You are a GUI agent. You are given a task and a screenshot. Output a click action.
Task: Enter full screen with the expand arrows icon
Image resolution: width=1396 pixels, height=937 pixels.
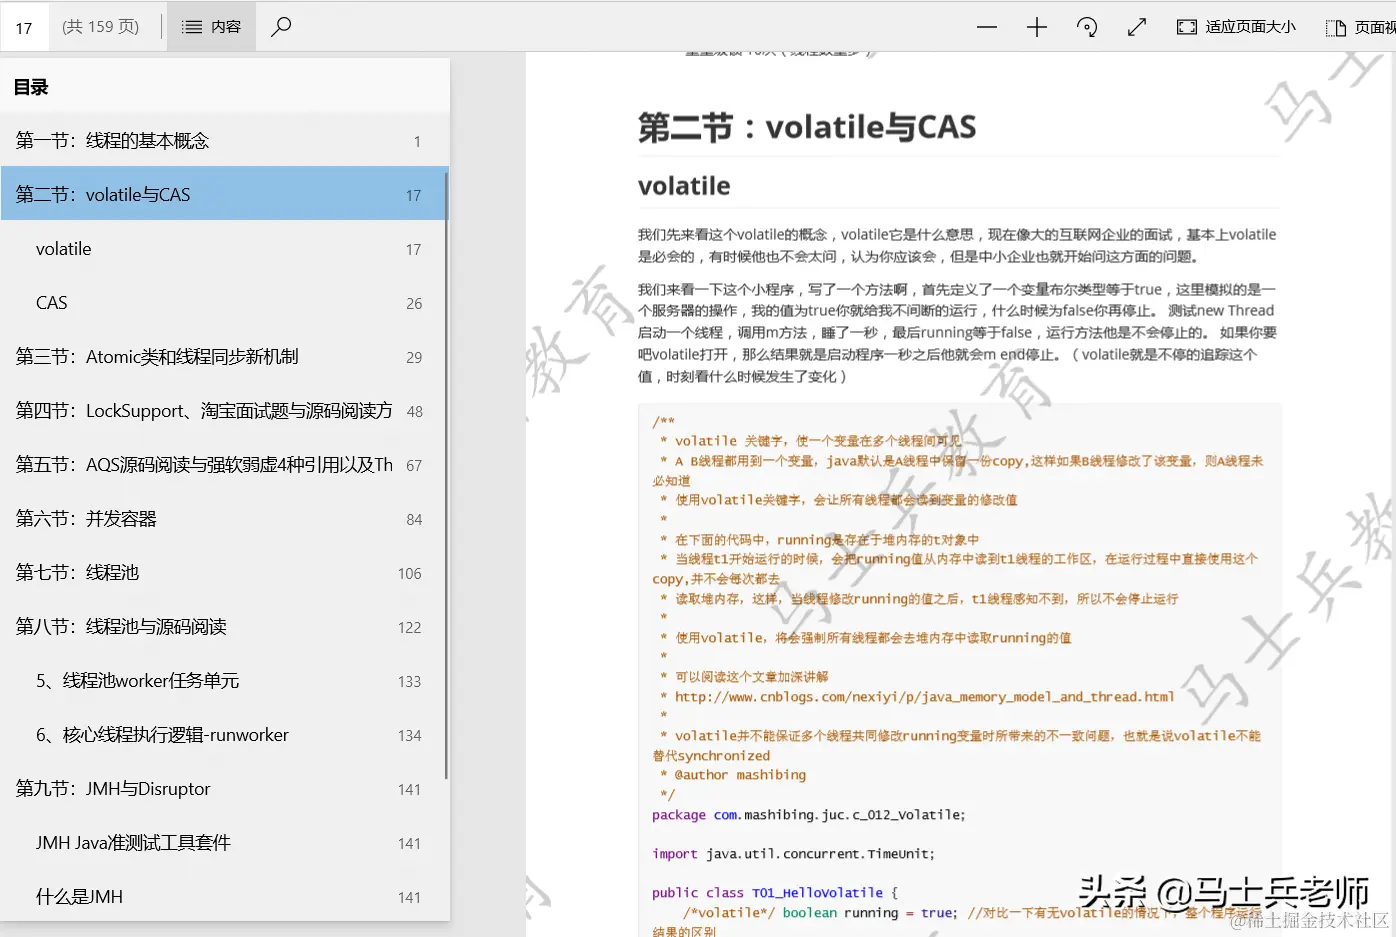(x=1137, y=27)
